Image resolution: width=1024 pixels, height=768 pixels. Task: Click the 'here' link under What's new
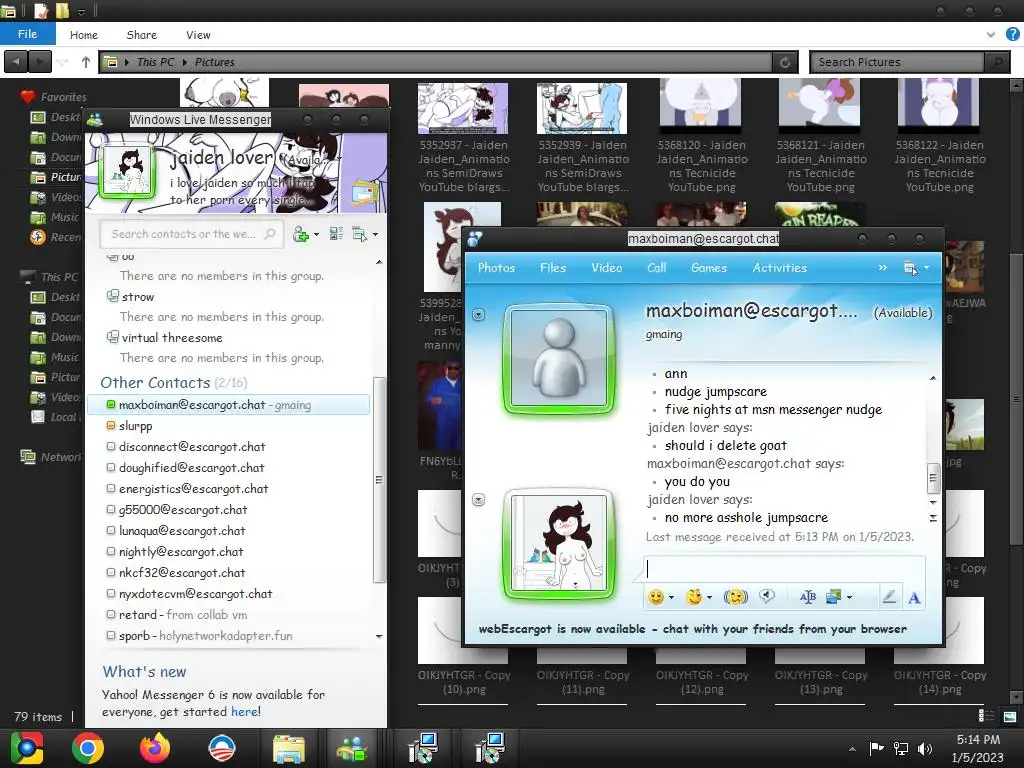click(x=245, y=712)
